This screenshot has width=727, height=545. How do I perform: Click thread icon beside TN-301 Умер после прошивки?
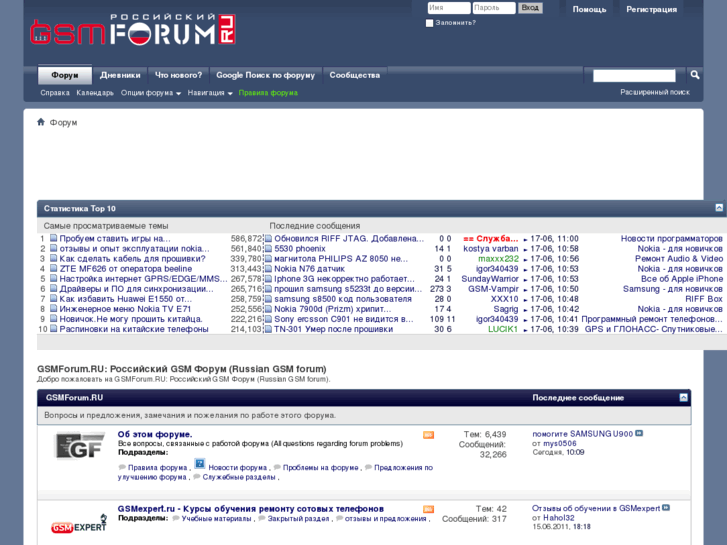tap(268, 329)
